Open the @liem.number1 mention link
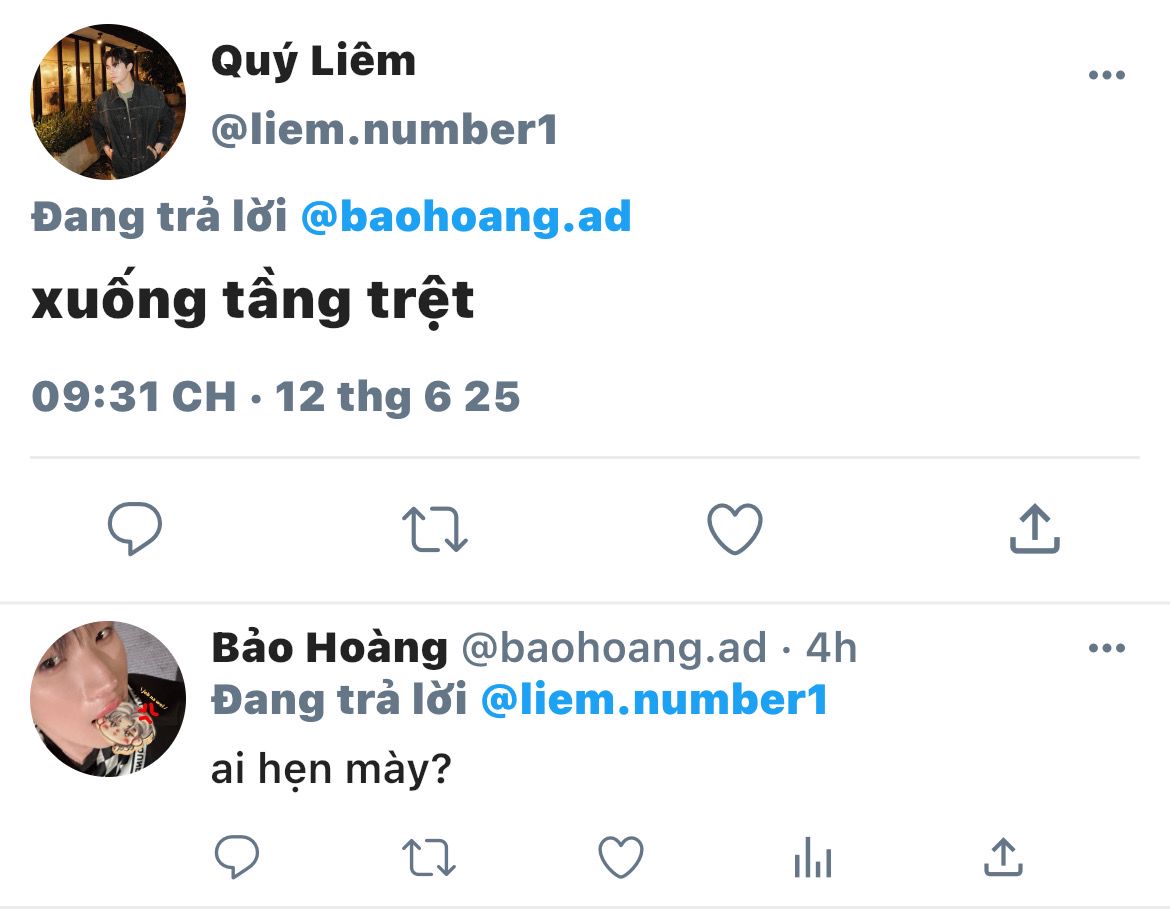The image size is (1170, 909). pos(654,700)
